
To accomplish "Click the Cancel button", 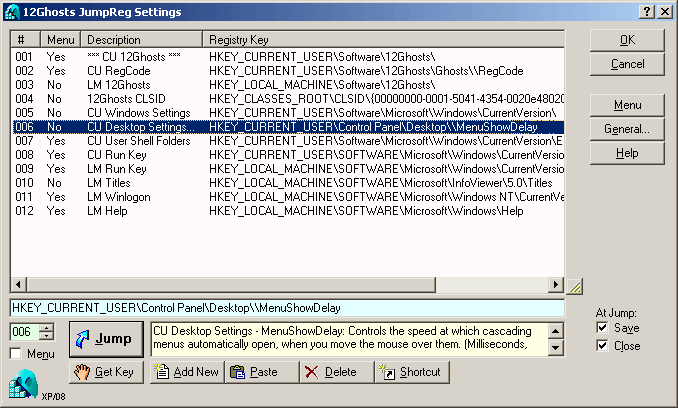I will point(627,64).
